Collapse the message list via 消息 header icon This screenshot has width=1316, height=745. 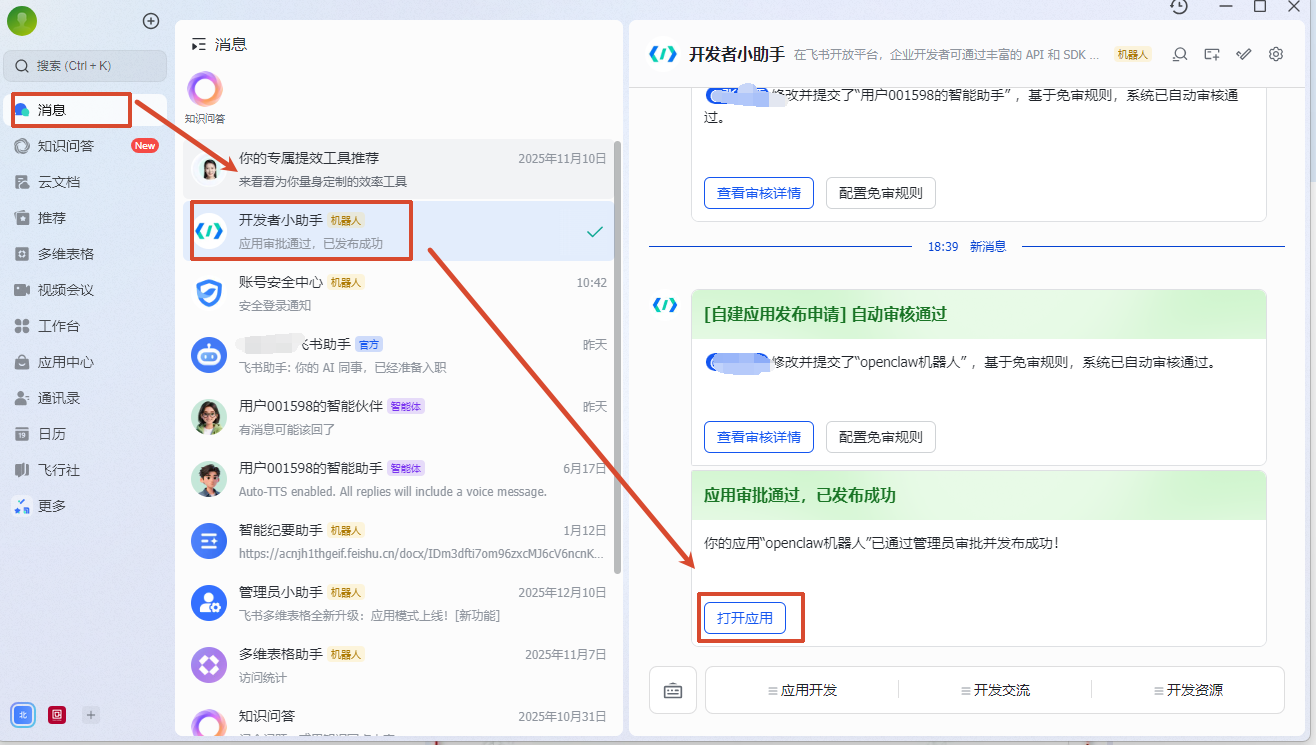[198, 44]
